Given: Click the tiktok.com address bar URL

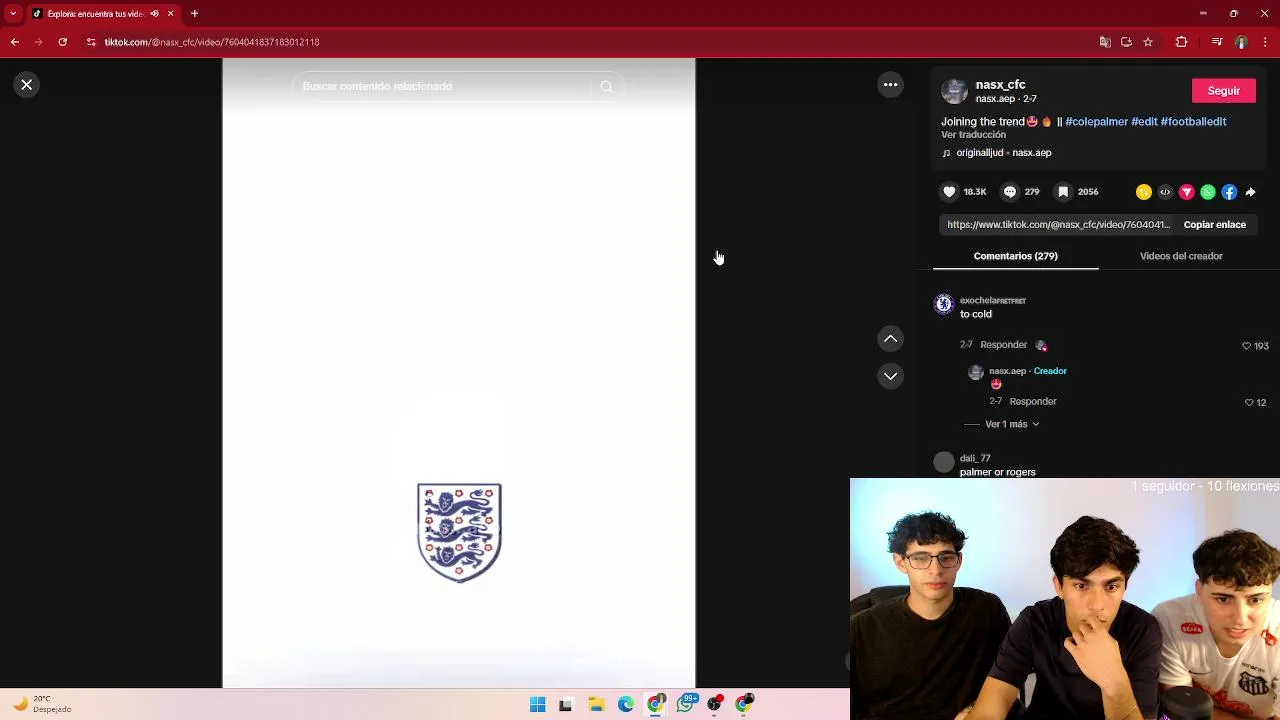Looking at the screenshot, I should [212, 42].
